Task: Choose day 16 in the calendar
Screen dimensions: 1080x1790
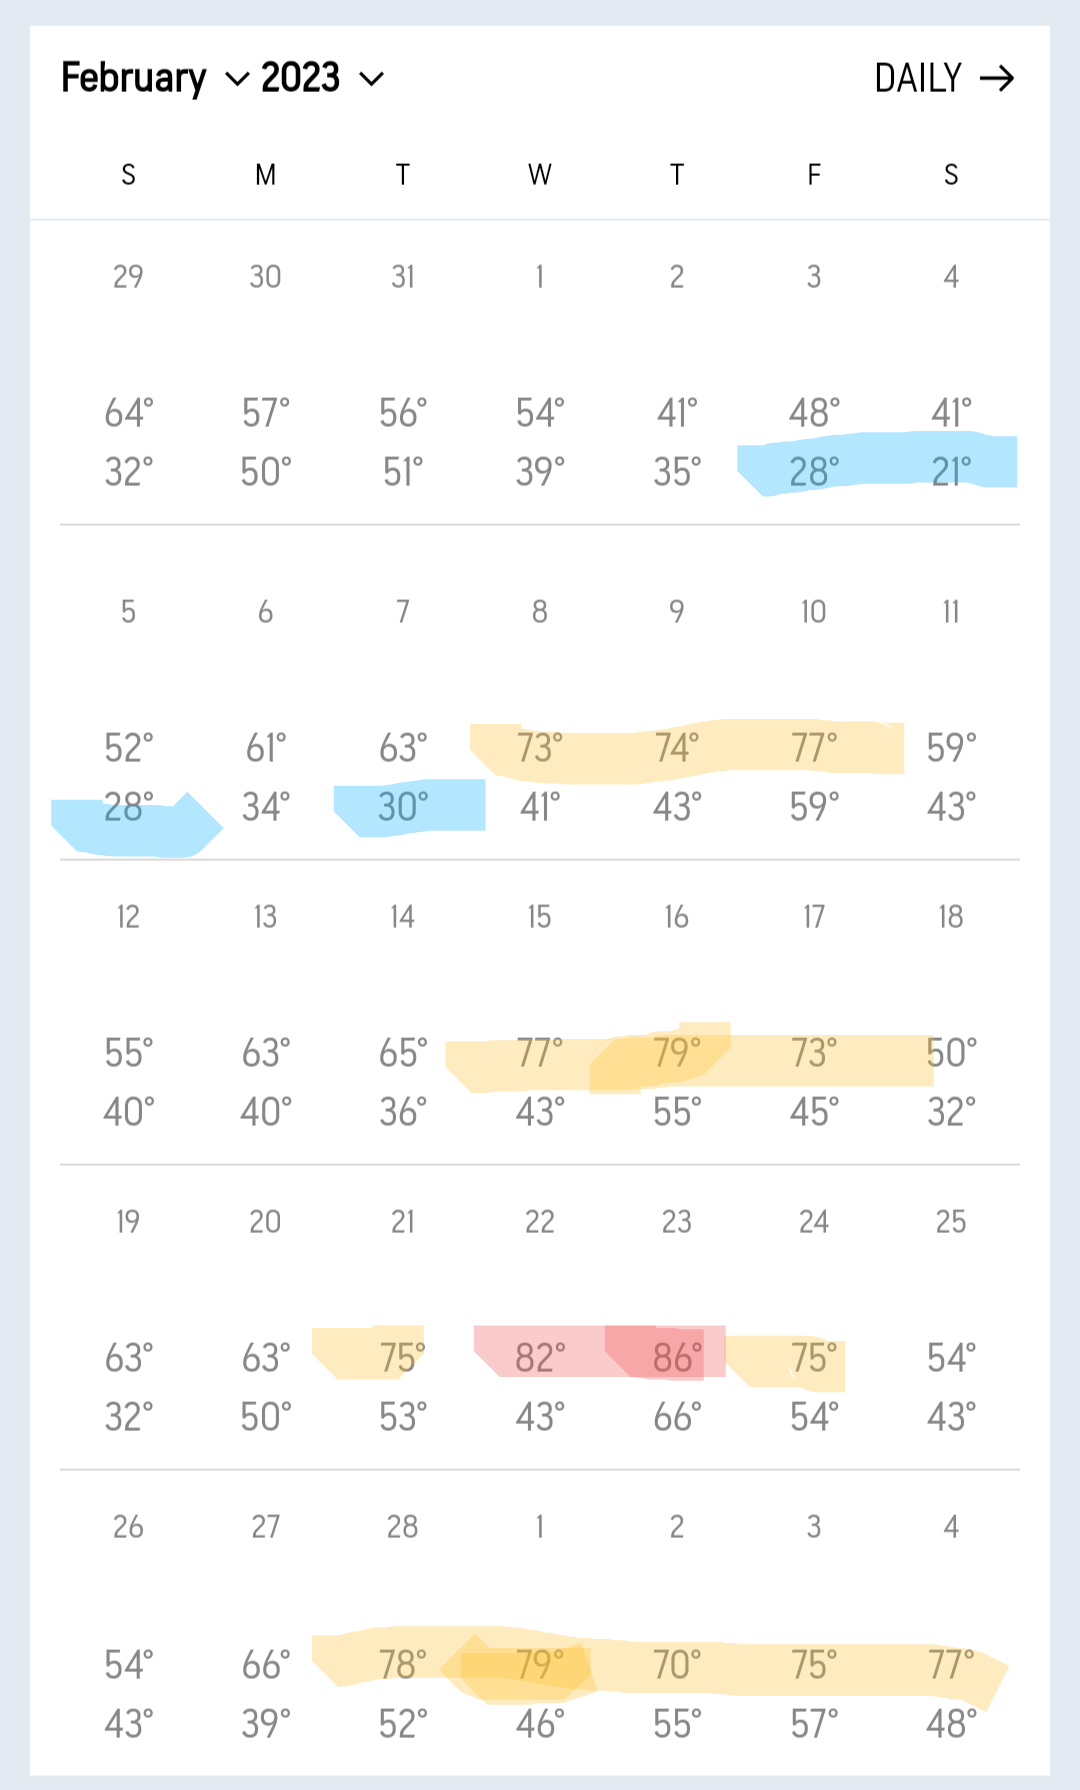Action: [x=677, y=917]
